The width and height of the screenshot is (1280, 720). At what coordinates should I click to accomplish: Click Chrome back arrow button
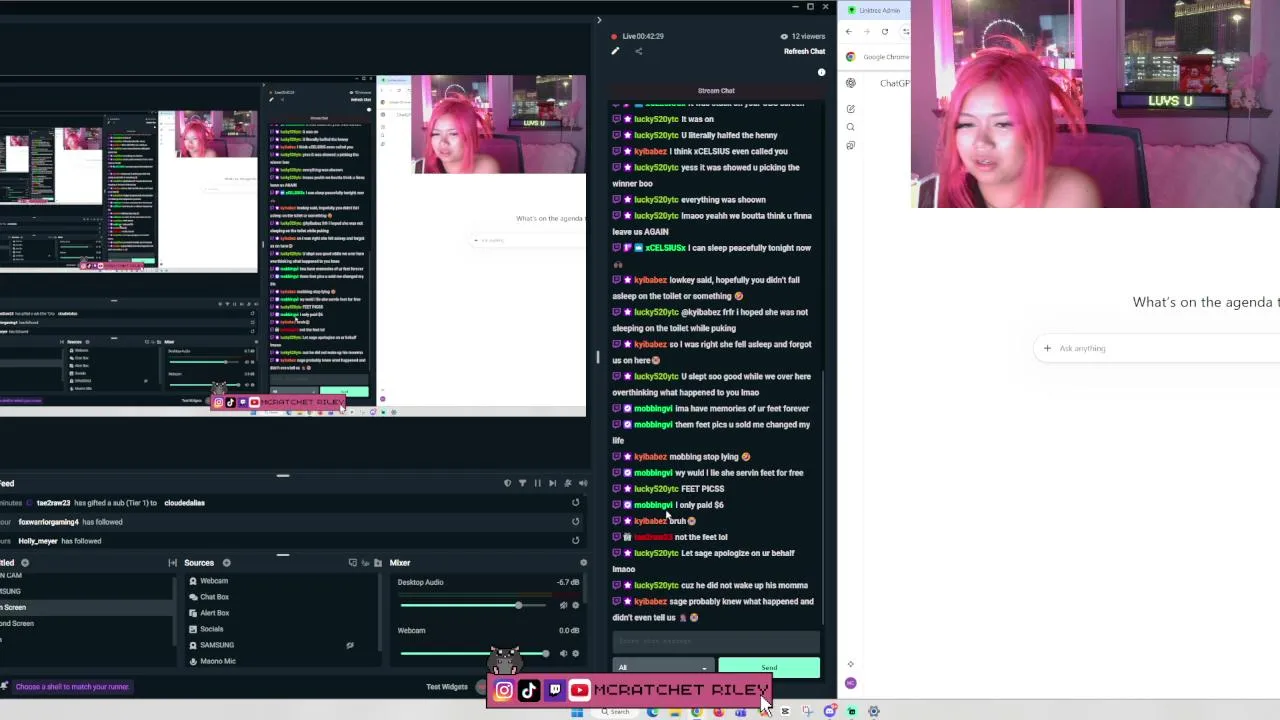849,32
